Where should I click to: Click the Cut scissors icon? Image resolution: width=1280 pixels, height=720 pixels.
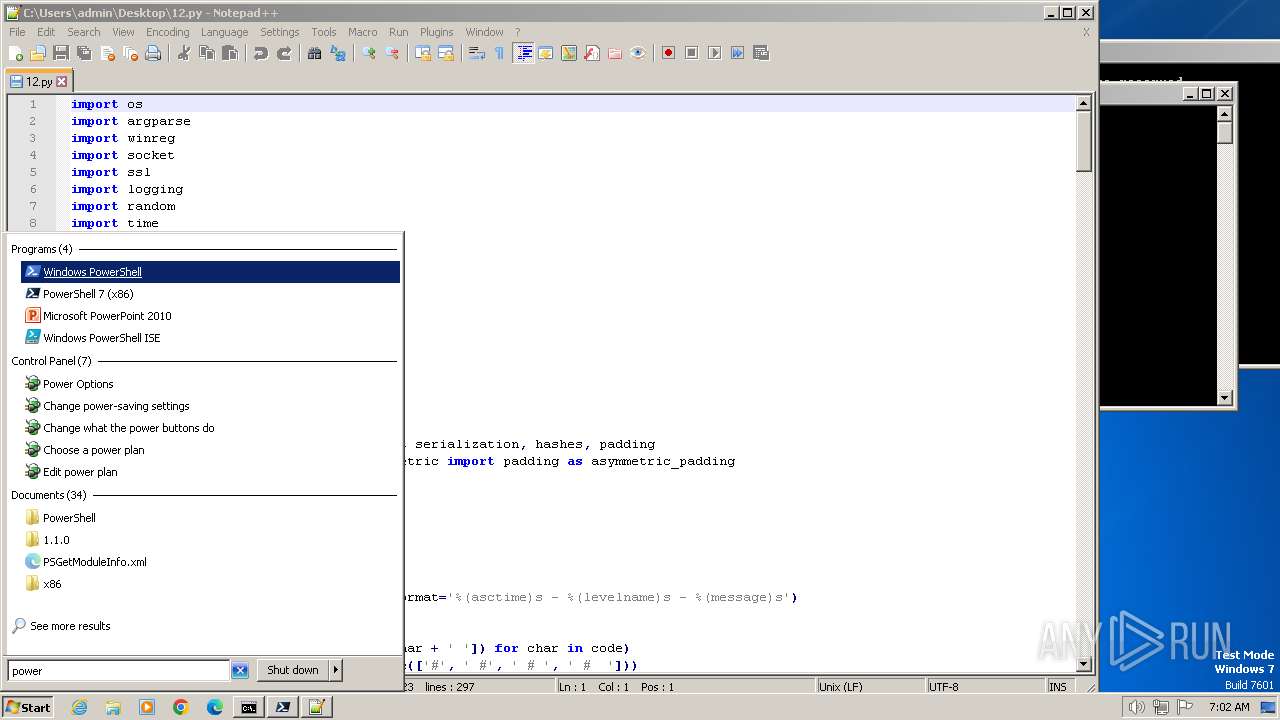coord(184,53)
